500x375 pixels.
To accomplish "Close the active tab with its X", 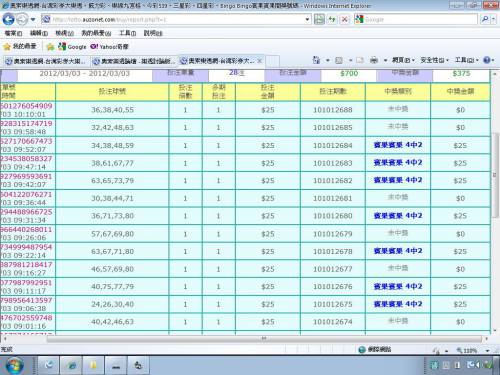I will pyautogui.click(x=259, y=61).
